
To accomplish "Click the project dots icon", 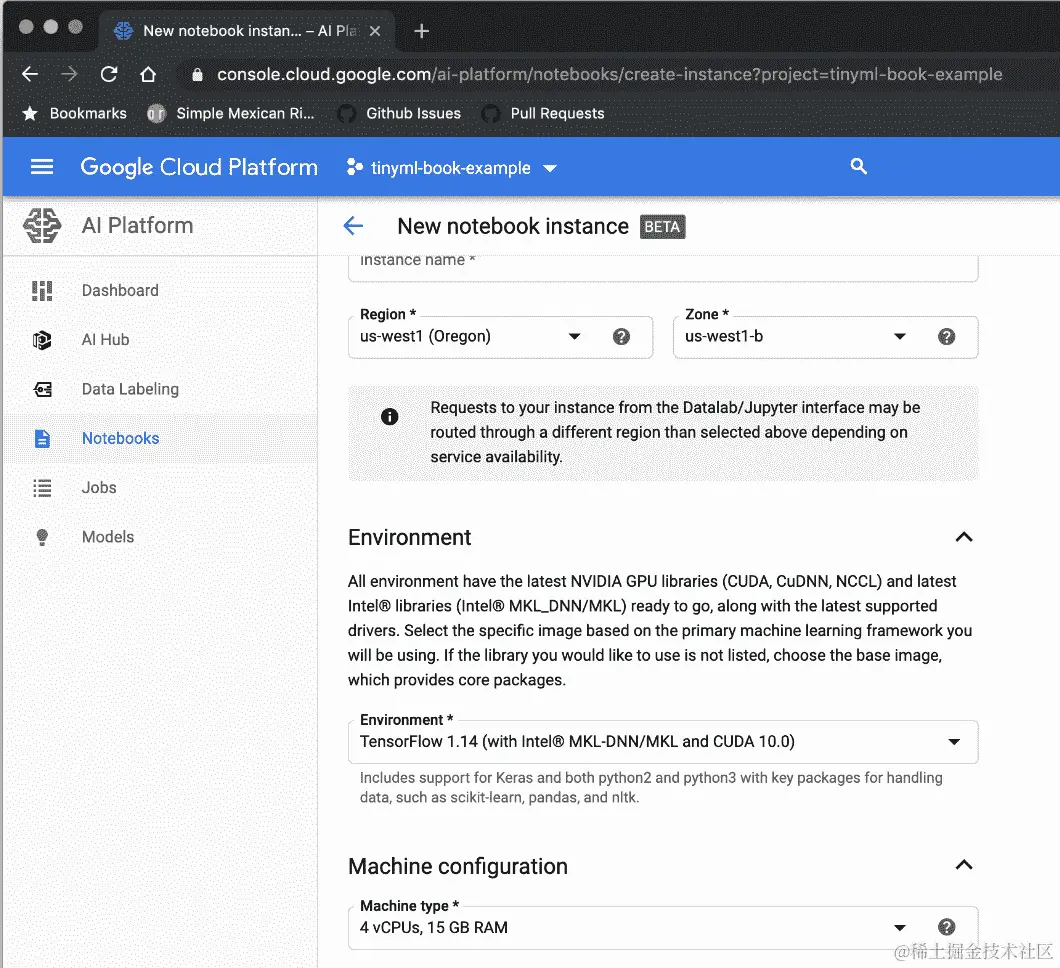I will 354,167.
